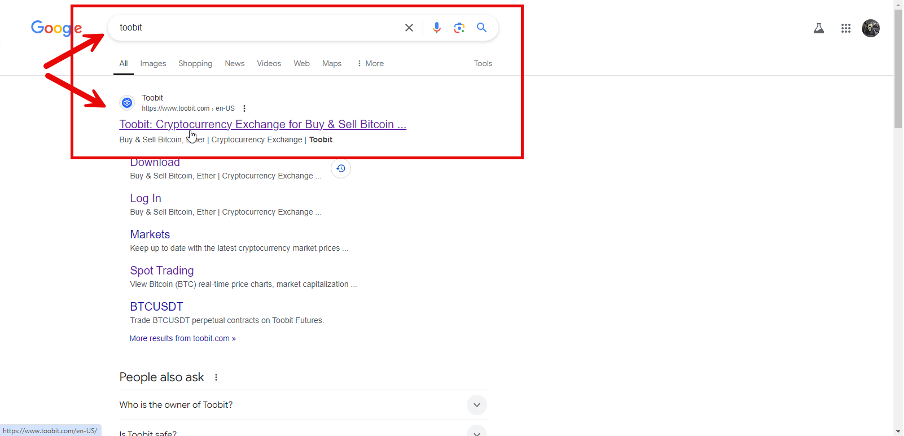The width and height of the screenshot is (904, 436).
Task: Select the All results tab
Action: click(x=123, y=63)
